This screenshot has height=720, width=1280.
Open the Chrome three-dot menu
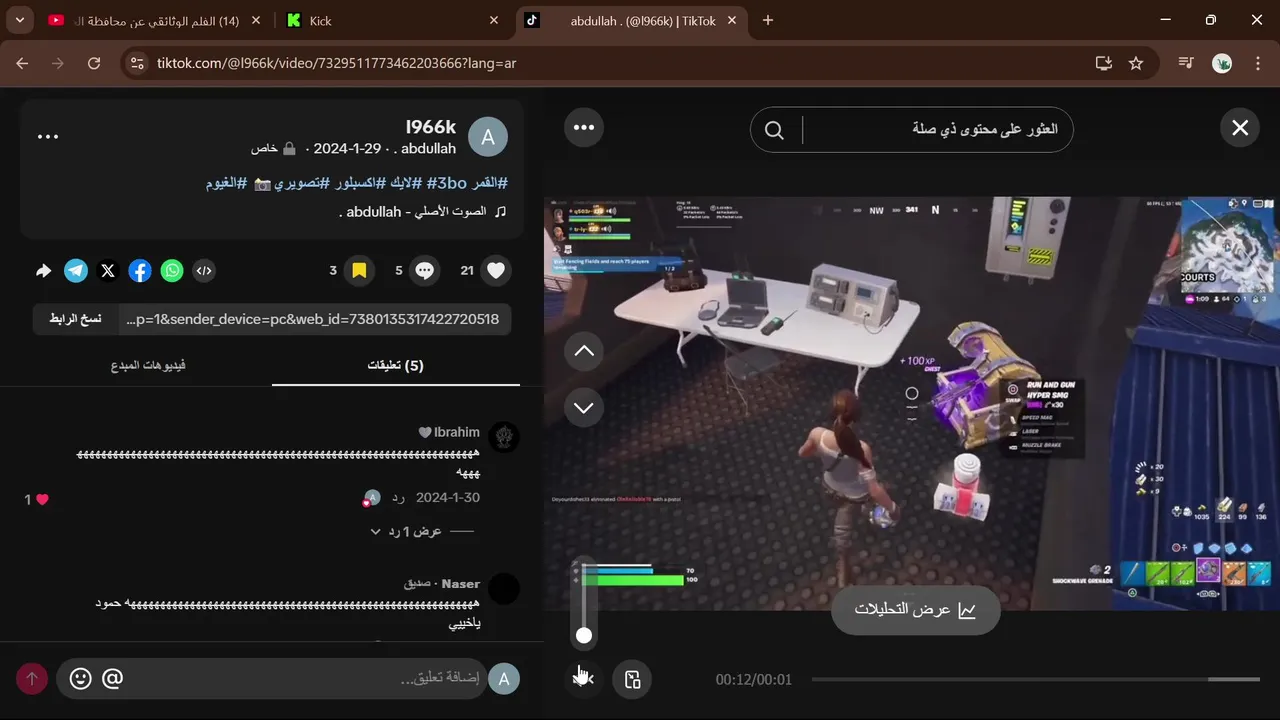(x=1256, y=63)
